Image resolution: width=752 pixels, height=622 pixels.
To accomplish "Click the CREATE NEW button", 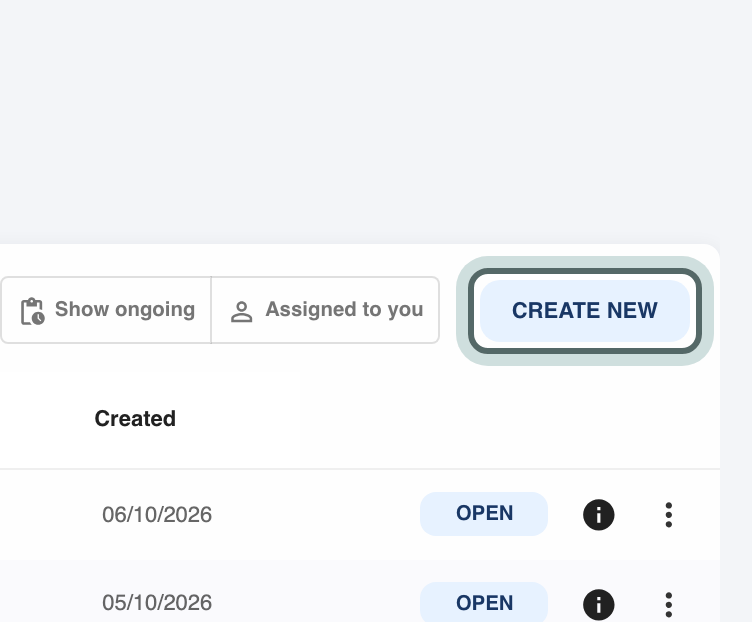I will [x=585, y=311].
